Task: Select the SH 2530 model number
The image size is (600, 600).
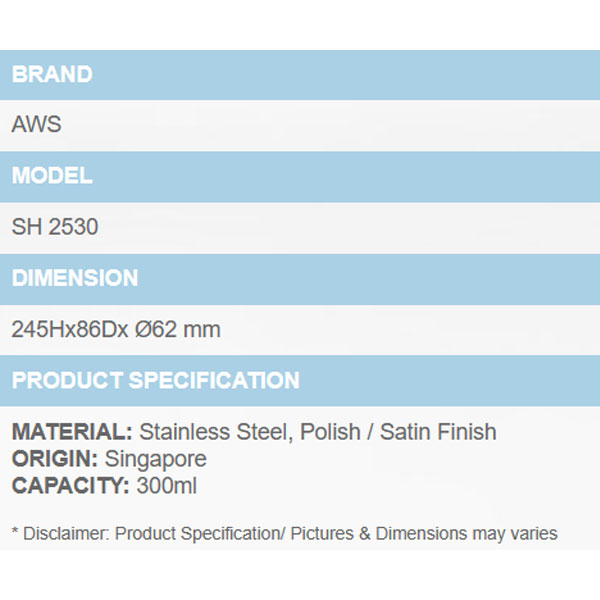Action: (x=55, y=227)
